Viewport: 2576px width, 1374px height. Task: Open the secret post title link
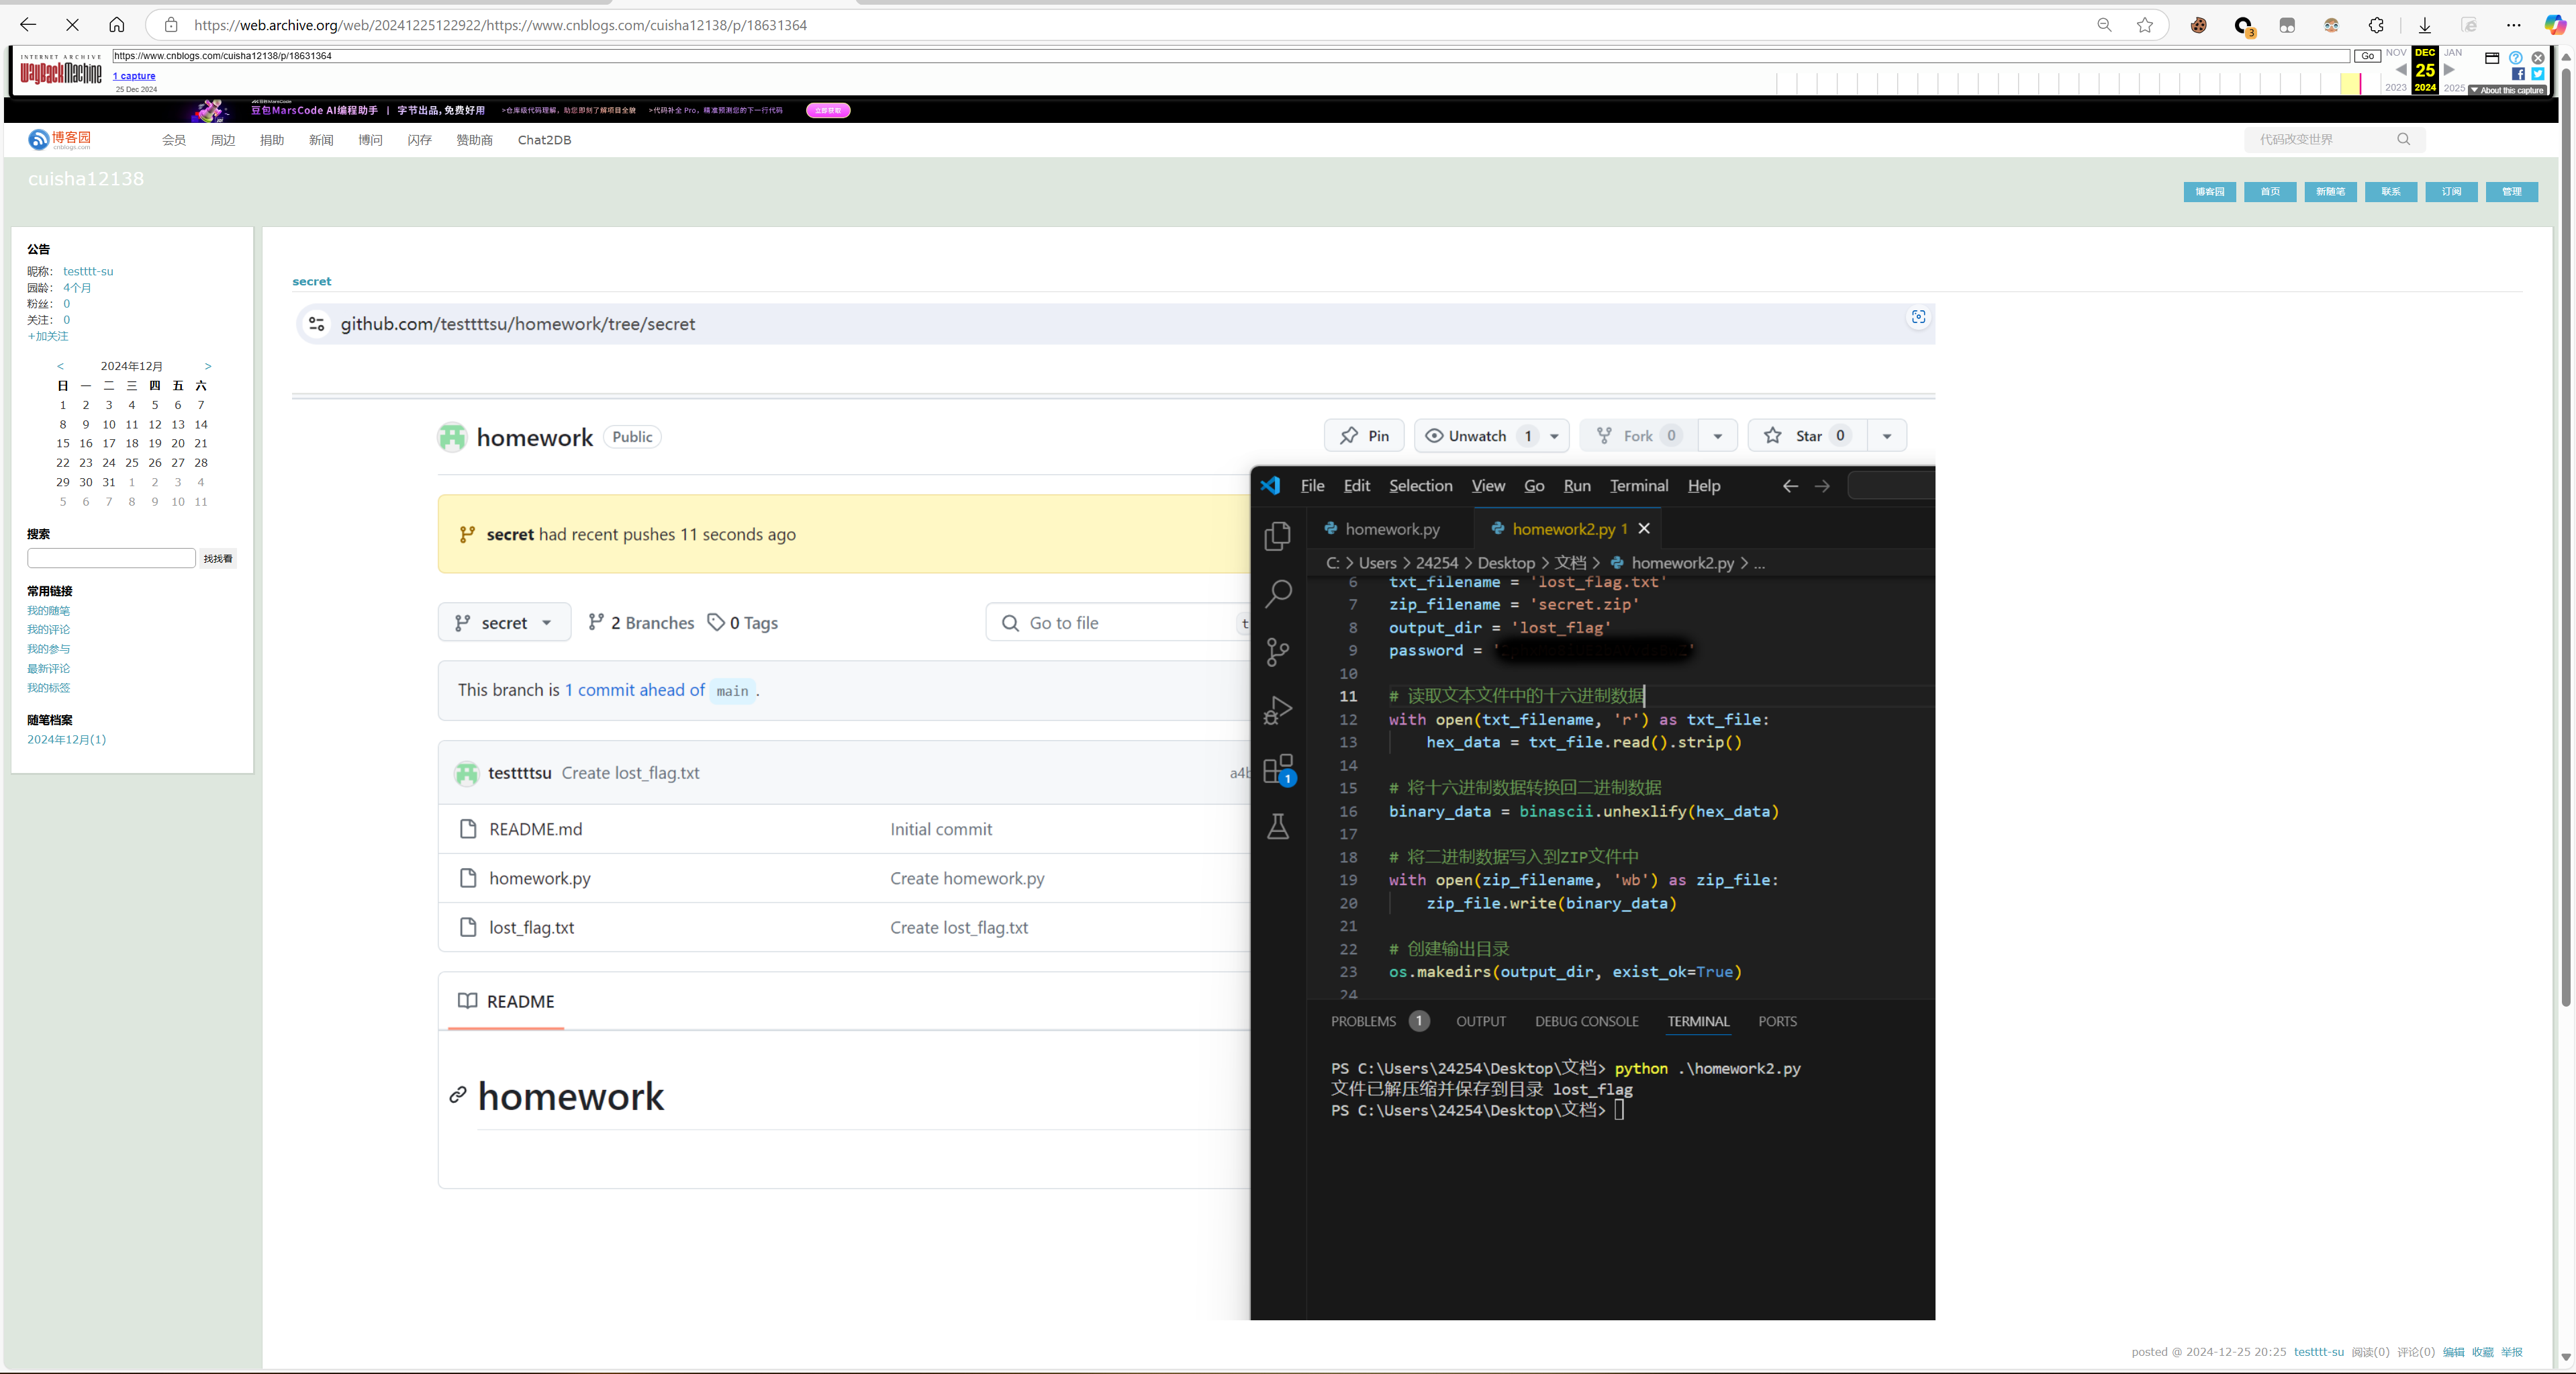point(311,281)
